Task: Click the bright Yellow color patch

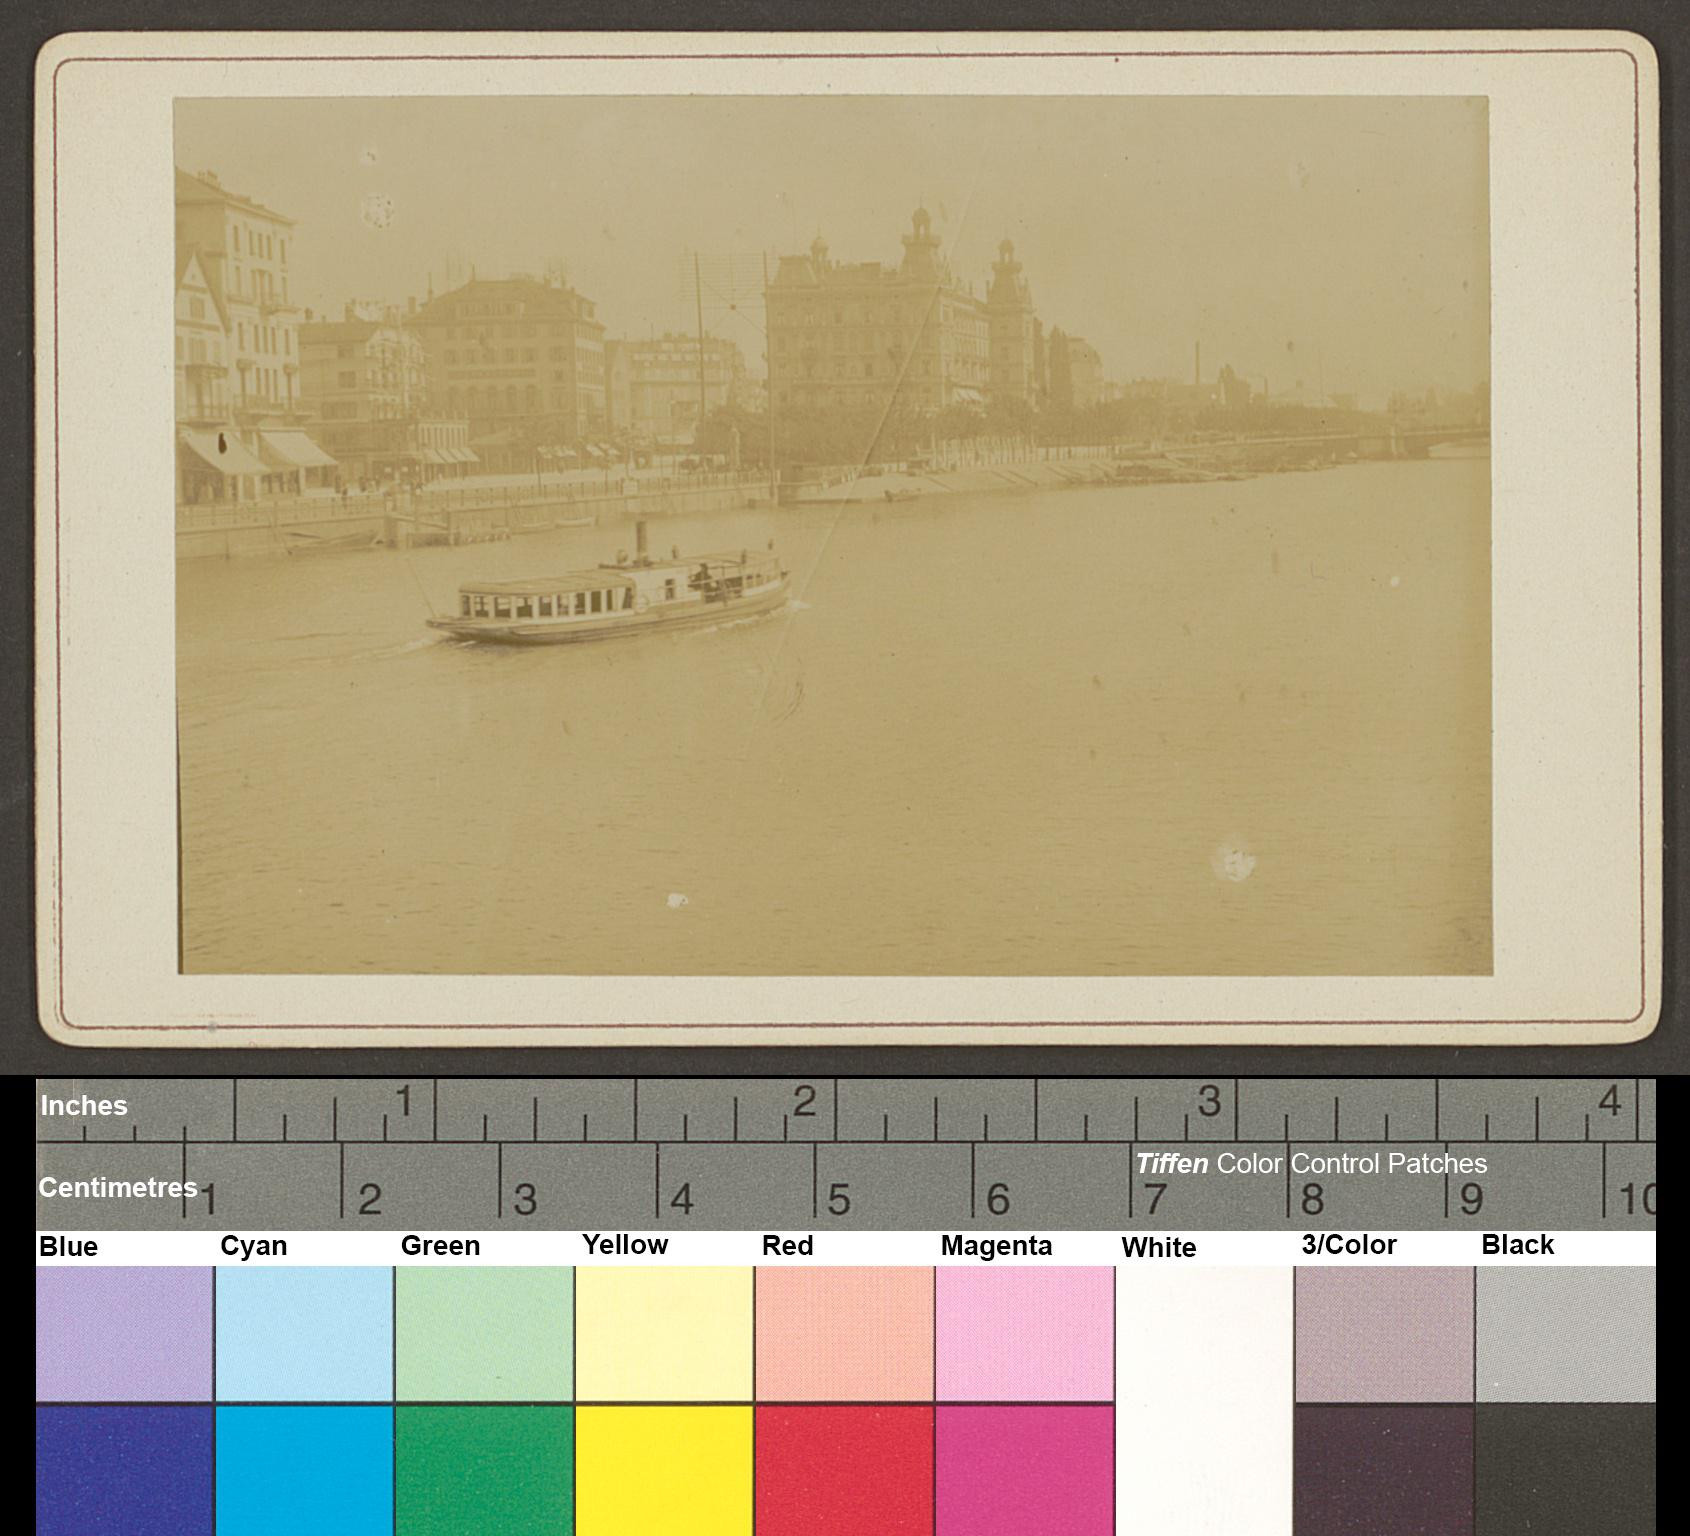Action: [664, 1471]
